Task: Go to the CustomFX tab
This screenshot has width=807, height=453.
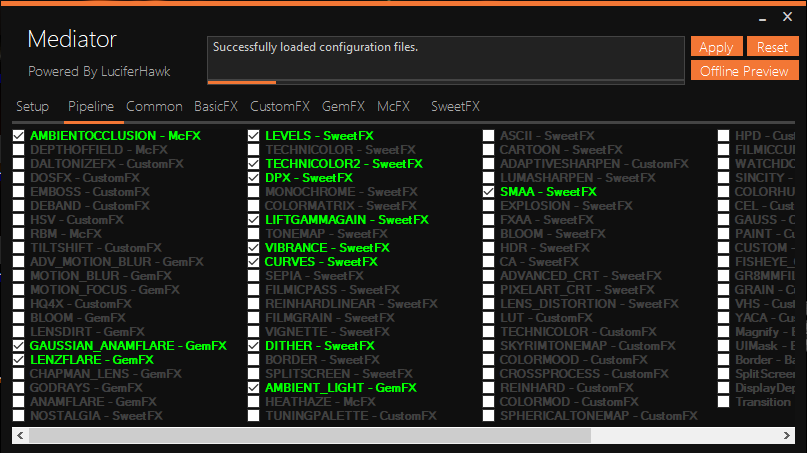Action: [x=280, y=107]
